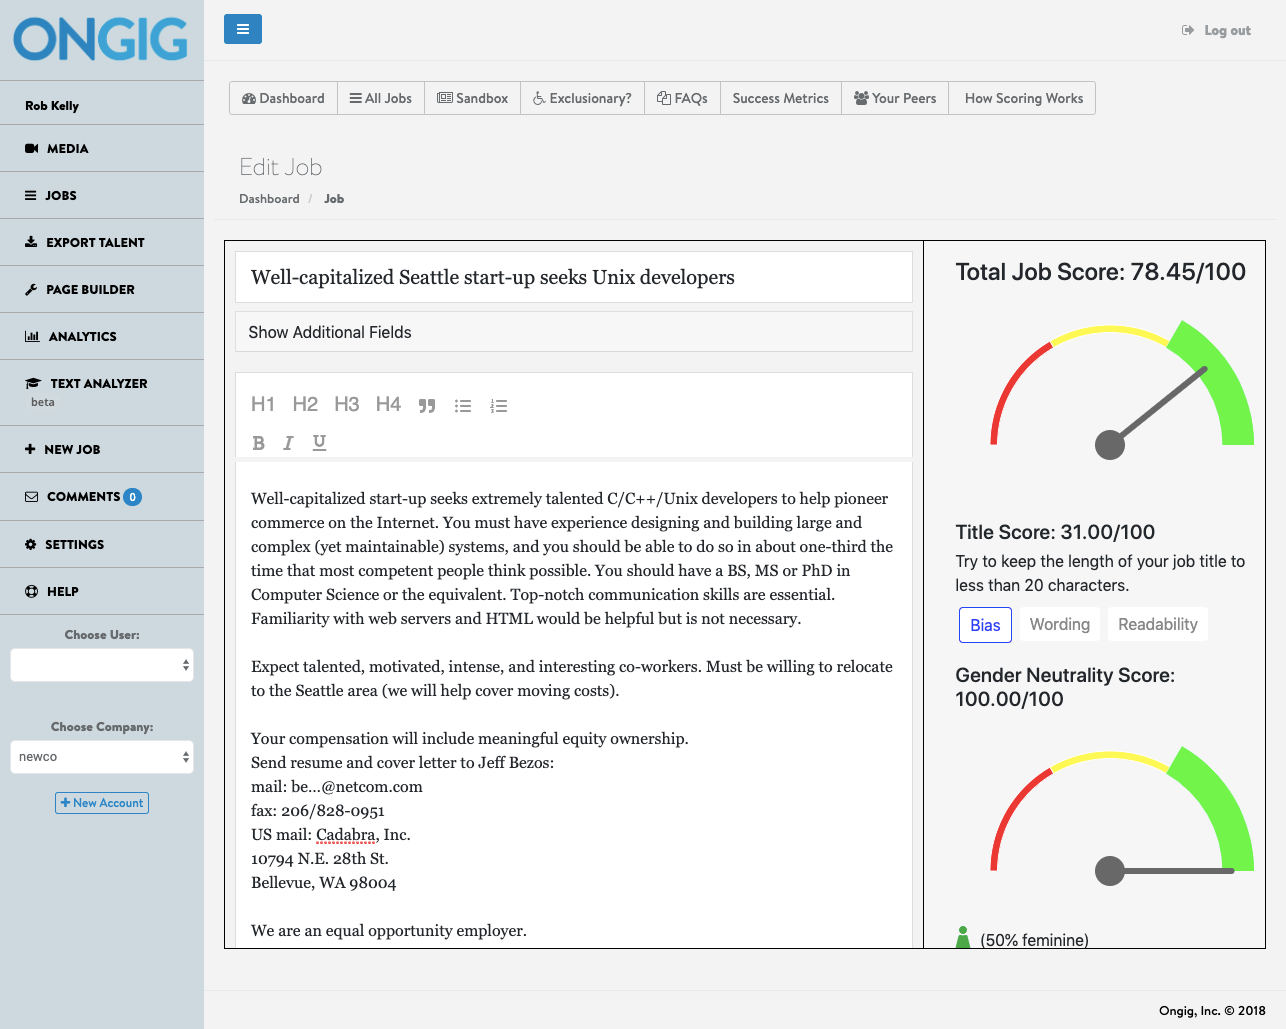Image resolution: width=1286 pixels, height=1029 pixels.
Task: Edit the job title field
Action: click(x=573, y=276)
